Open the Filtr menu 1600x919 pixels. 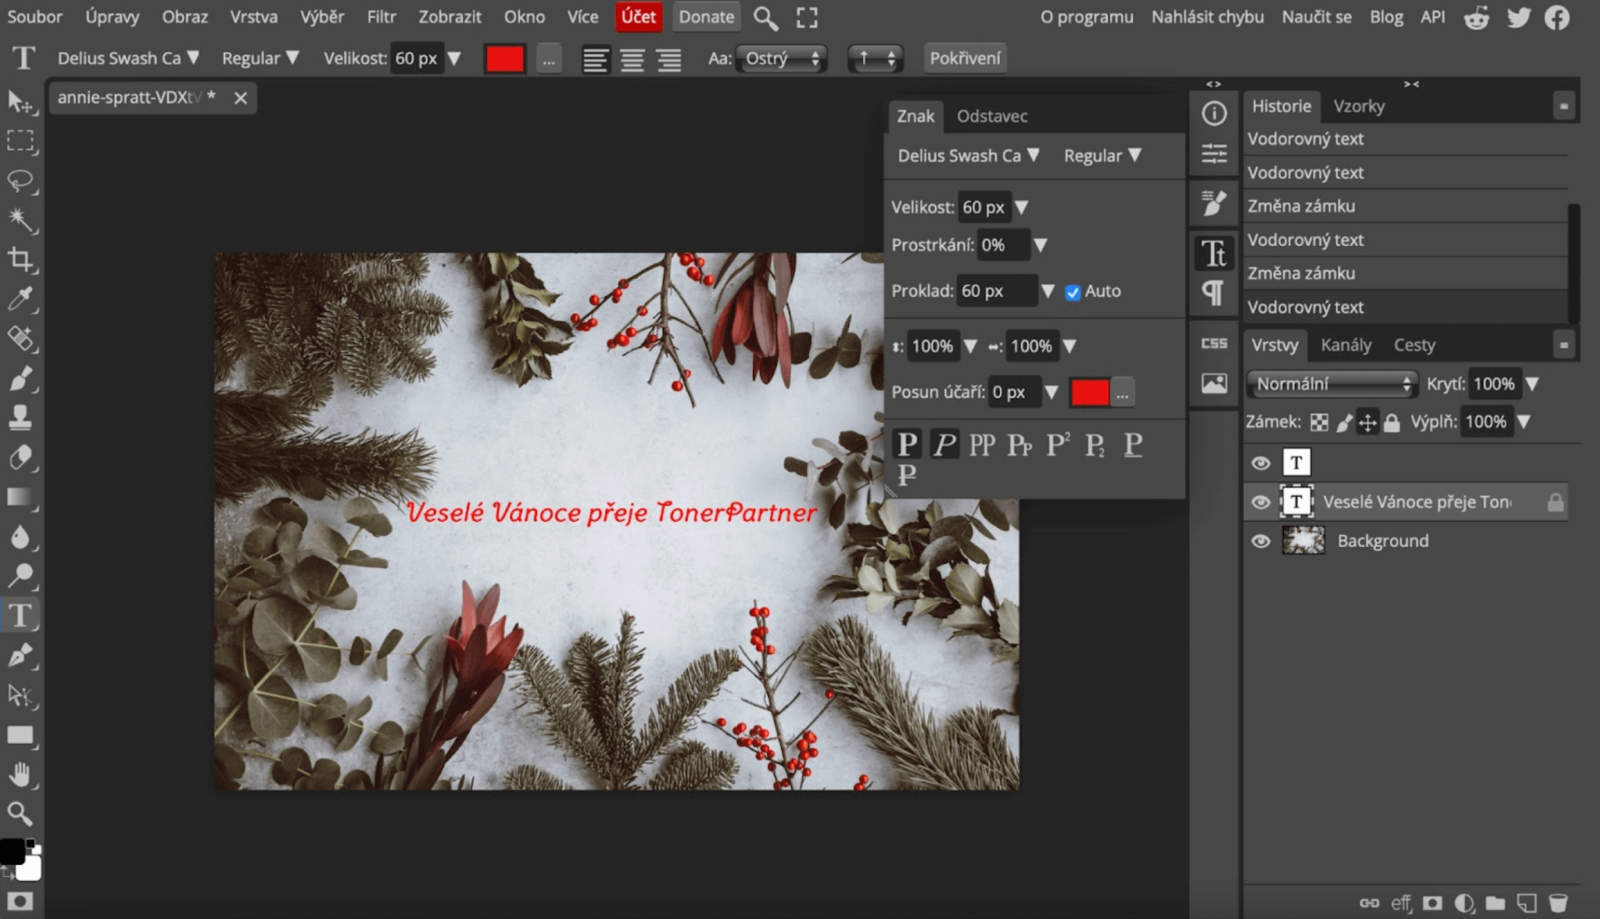click(381, 17)
